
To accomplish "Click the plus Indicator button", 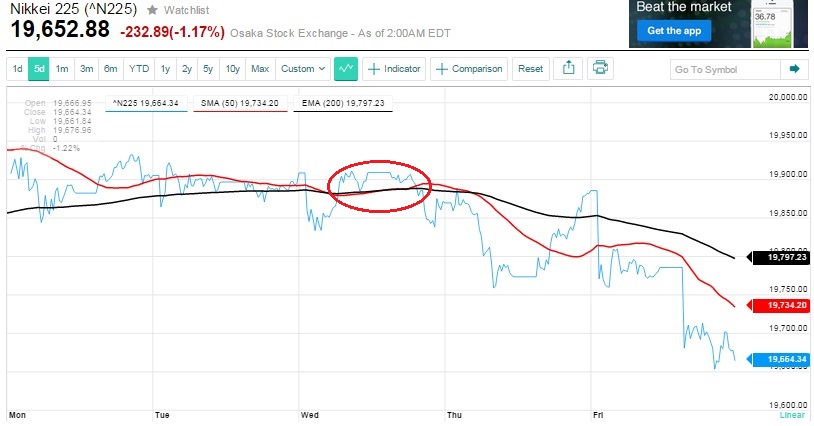I will (395, 69).
